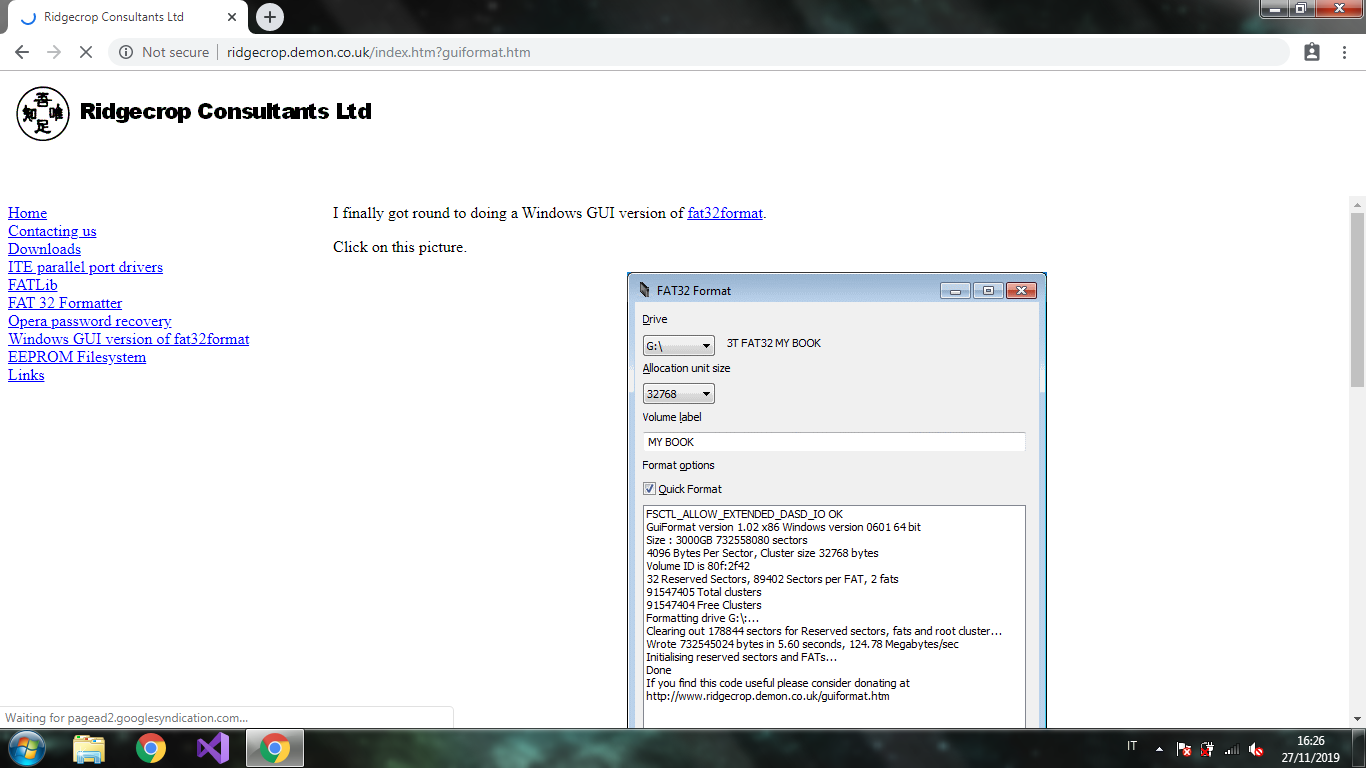Open the Windows Start menu
Viewport: 1366px width, 768px height.
pyautogui.click(x=25, y=748)
